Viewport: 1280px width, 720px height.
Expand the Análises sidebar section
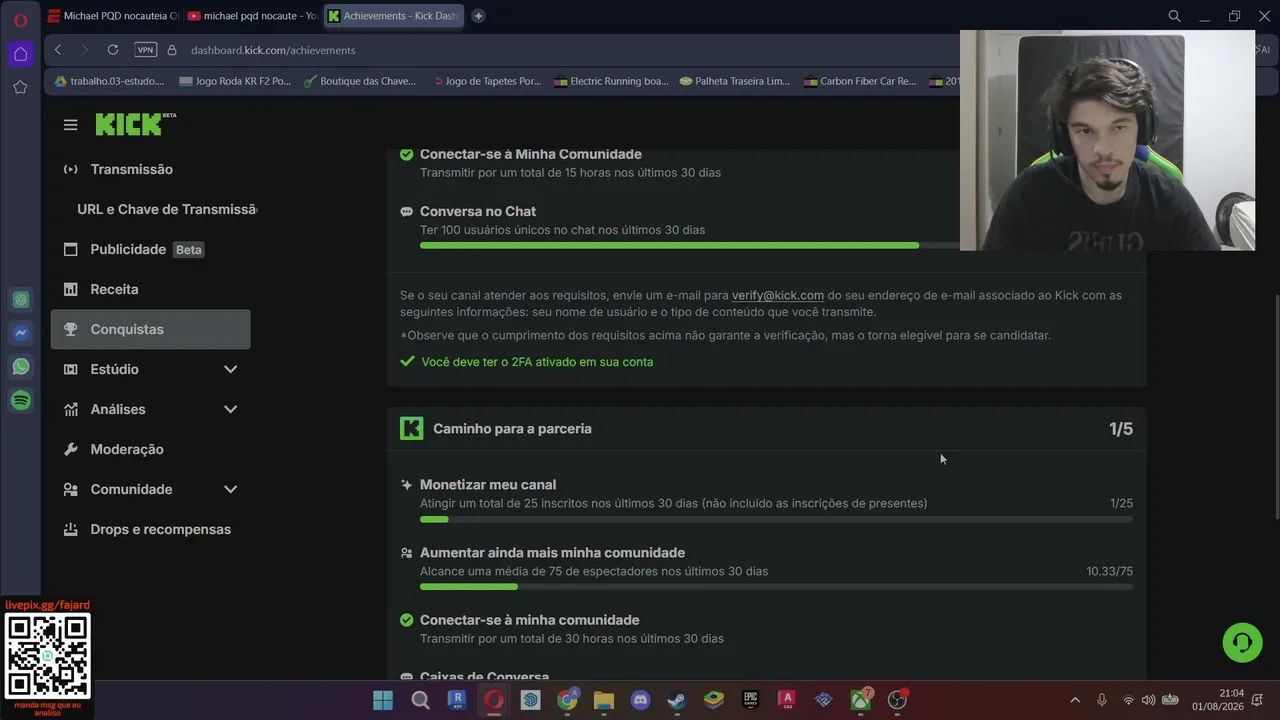coord(230,409)
